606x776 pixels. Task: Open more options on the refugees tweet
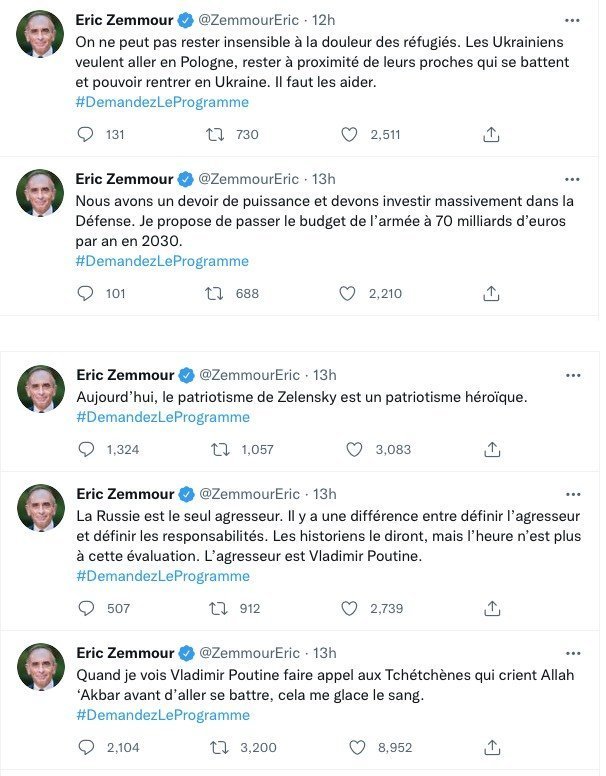[572, 20]
